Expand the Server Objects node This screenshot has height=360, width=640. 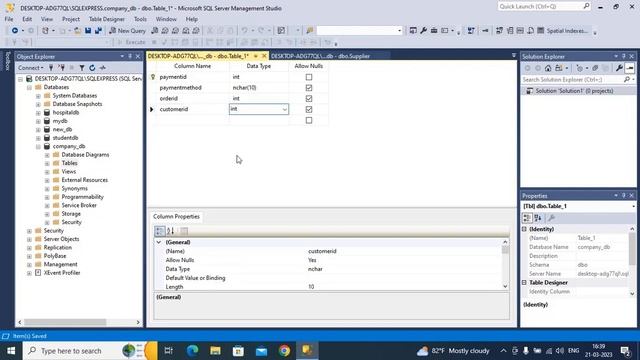click(29, 239)
